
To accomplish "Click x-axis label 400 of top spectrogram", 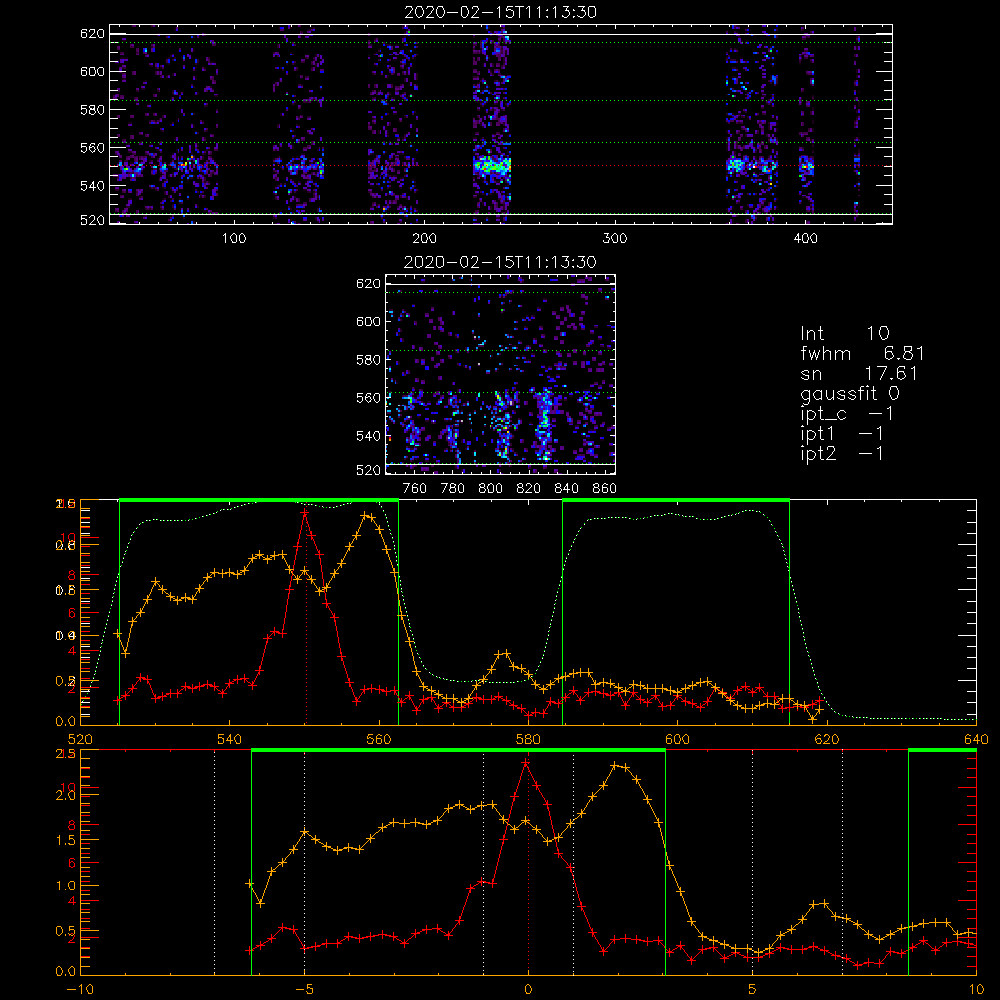I will coord(805,239).
